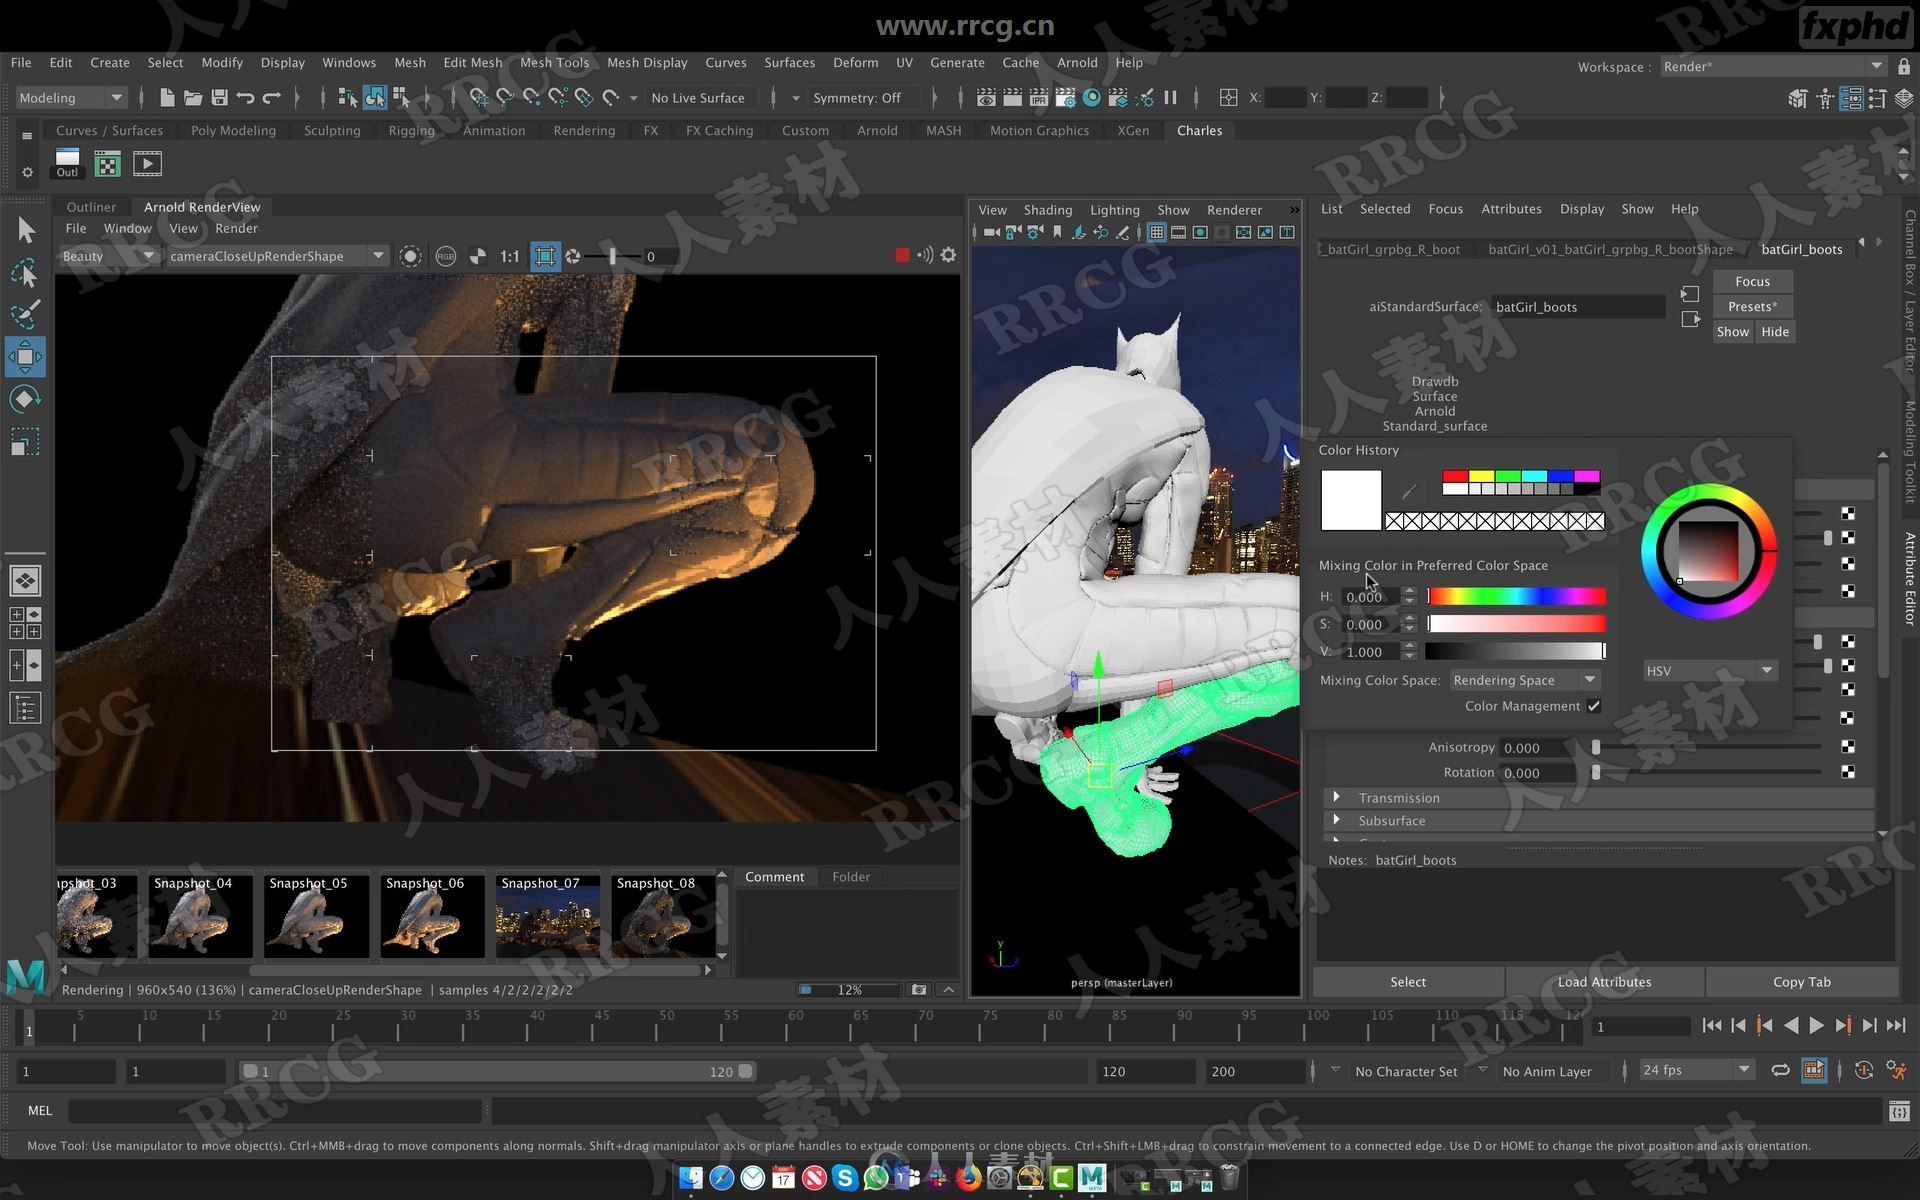The height and width of the screenshot is (1200, 1920).
Task: Activate the Lasso select tool
Action: (26, 272)
